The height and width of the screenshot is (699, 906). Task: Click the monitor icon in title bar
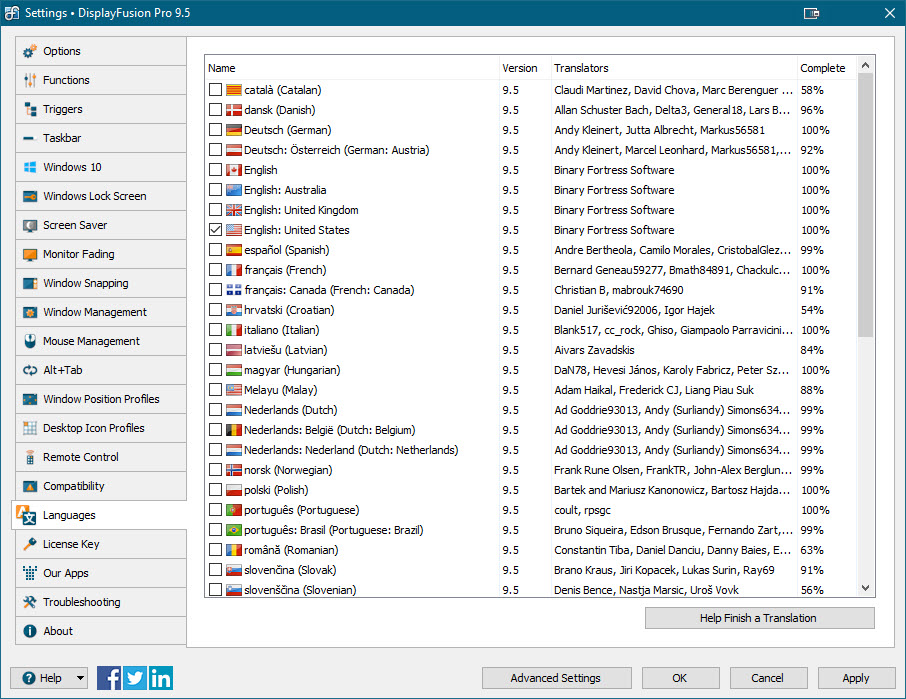coord(811,13)
